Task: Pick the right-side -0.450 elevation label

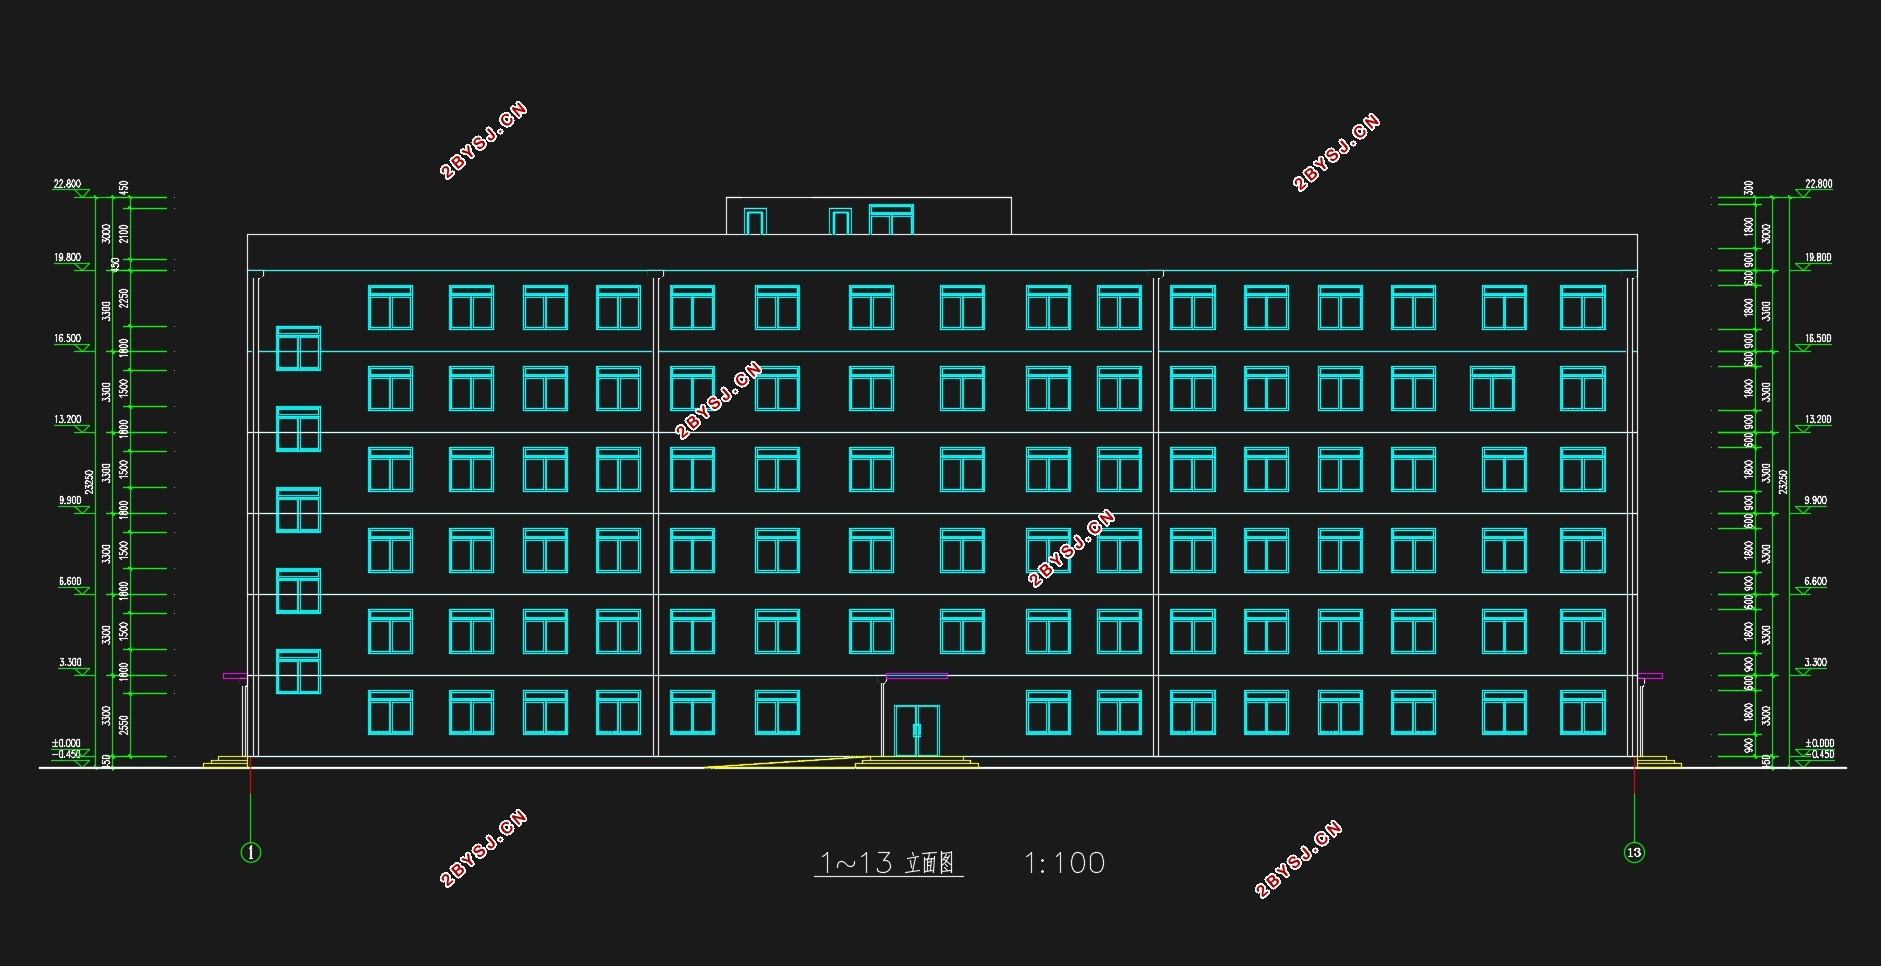Action: click(x=1819, y=754)
